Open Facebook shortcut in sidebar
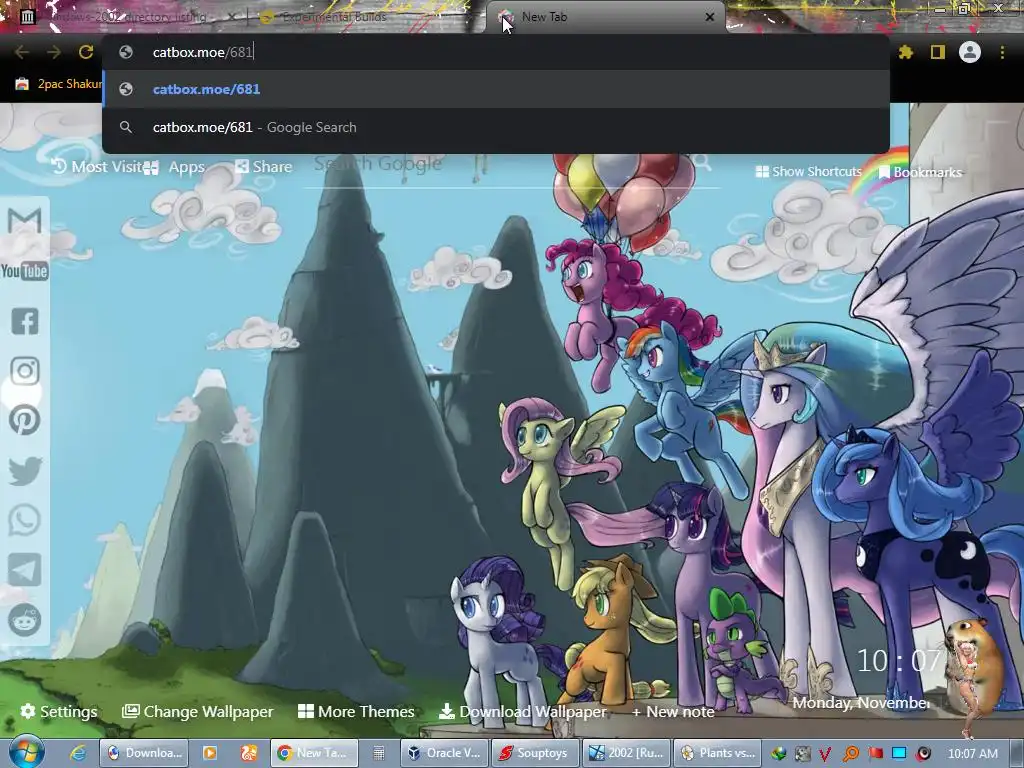The width and height of the screenshot is (1024, 768). 25,321
